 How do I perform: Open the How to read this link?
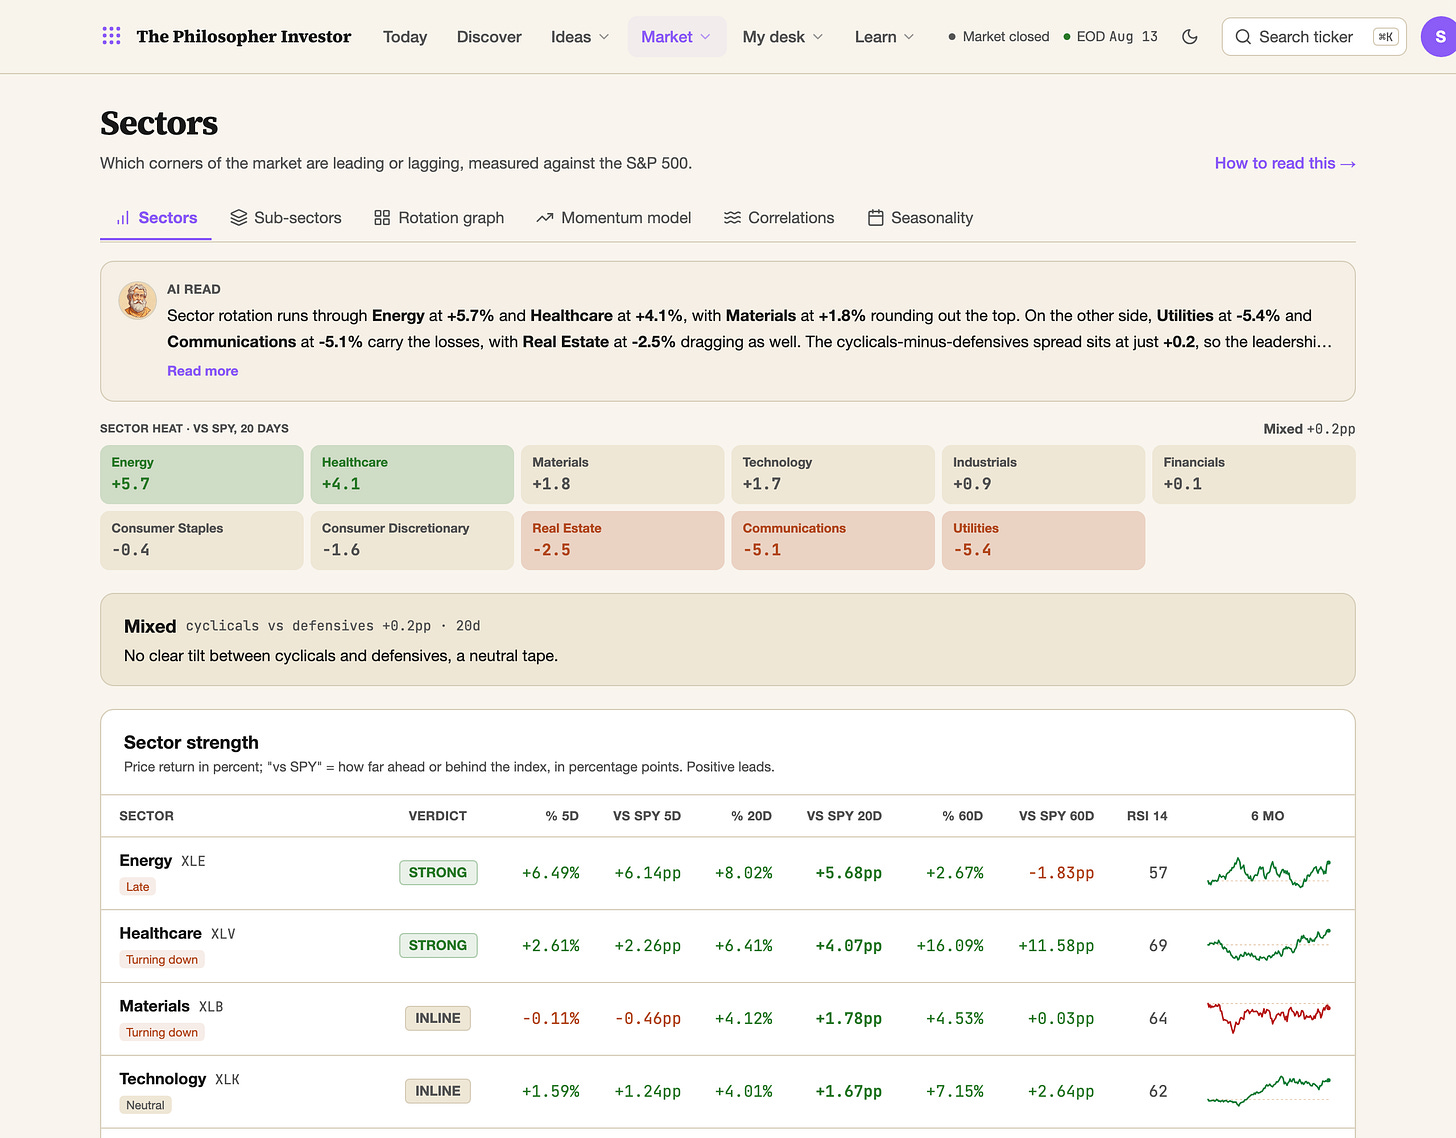click(x=1285, y=163)
